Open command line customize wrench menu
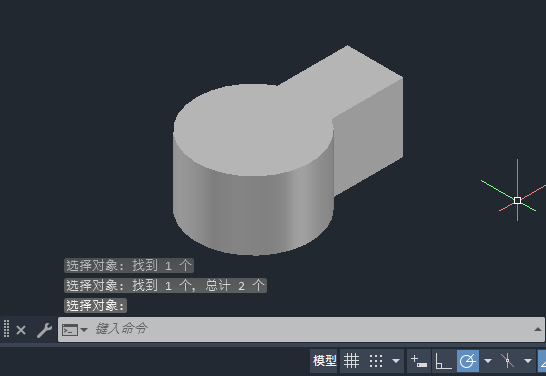The height and width of the screenshot is (376, 546). coord(44,330)
